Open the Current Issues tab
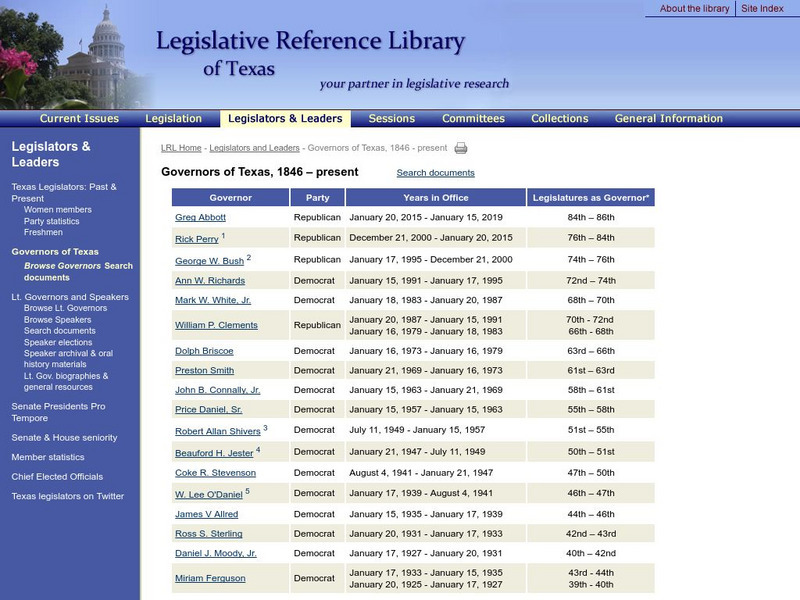This screenshot has width=800, height=600. [x=79, y=118]
